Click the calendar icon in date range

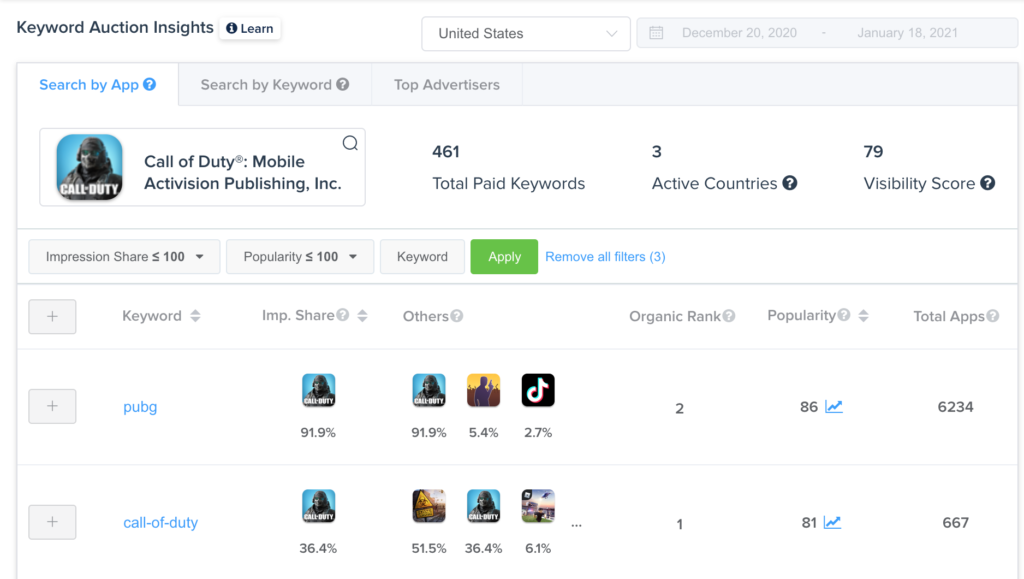(x=657, y=33)
